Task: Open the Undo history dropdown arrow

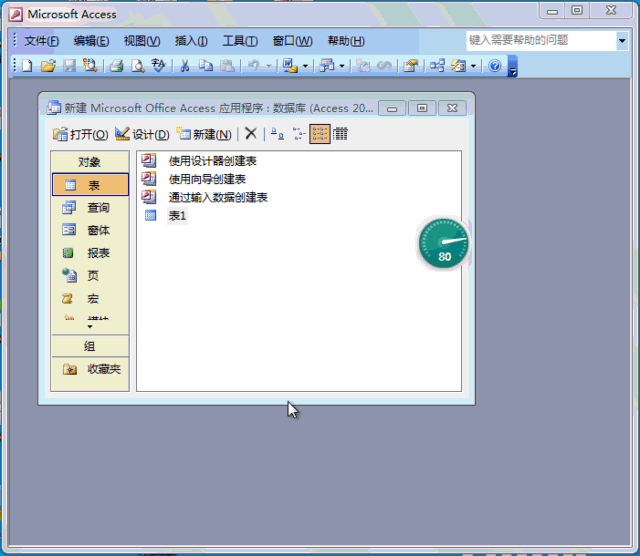Action: pyautogui.click(x=269, y=66)
